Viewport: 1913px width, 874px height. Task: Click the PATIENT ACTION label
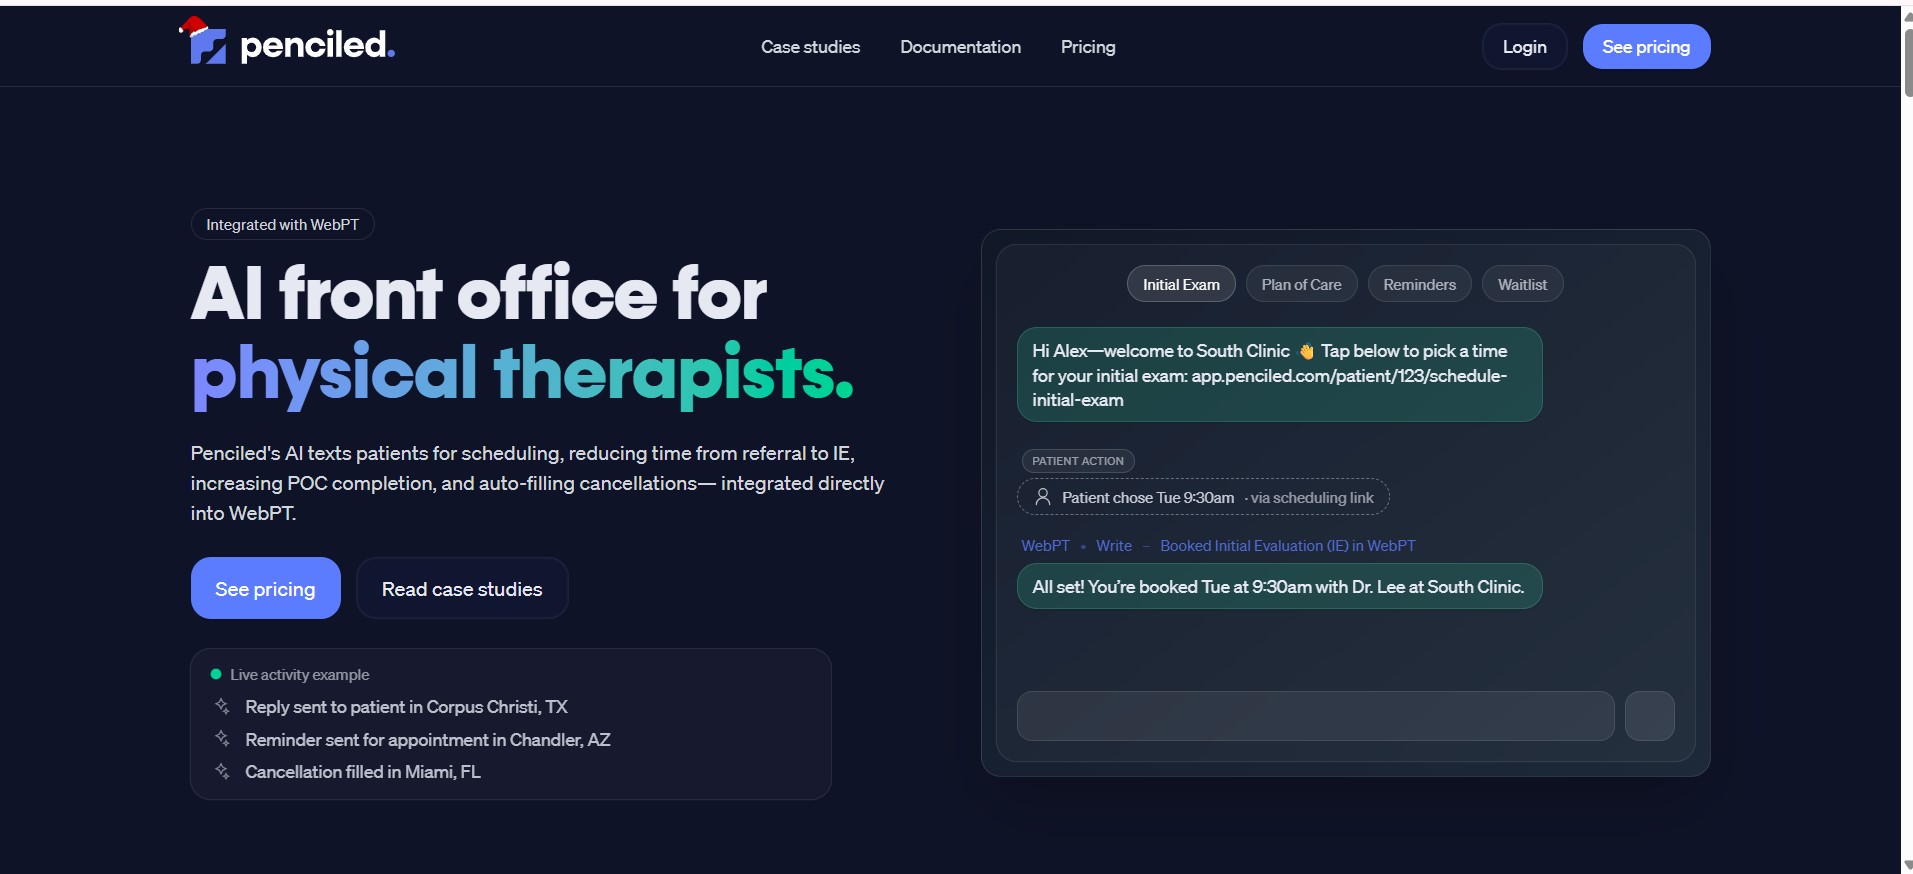click(x=1078, y=461)
